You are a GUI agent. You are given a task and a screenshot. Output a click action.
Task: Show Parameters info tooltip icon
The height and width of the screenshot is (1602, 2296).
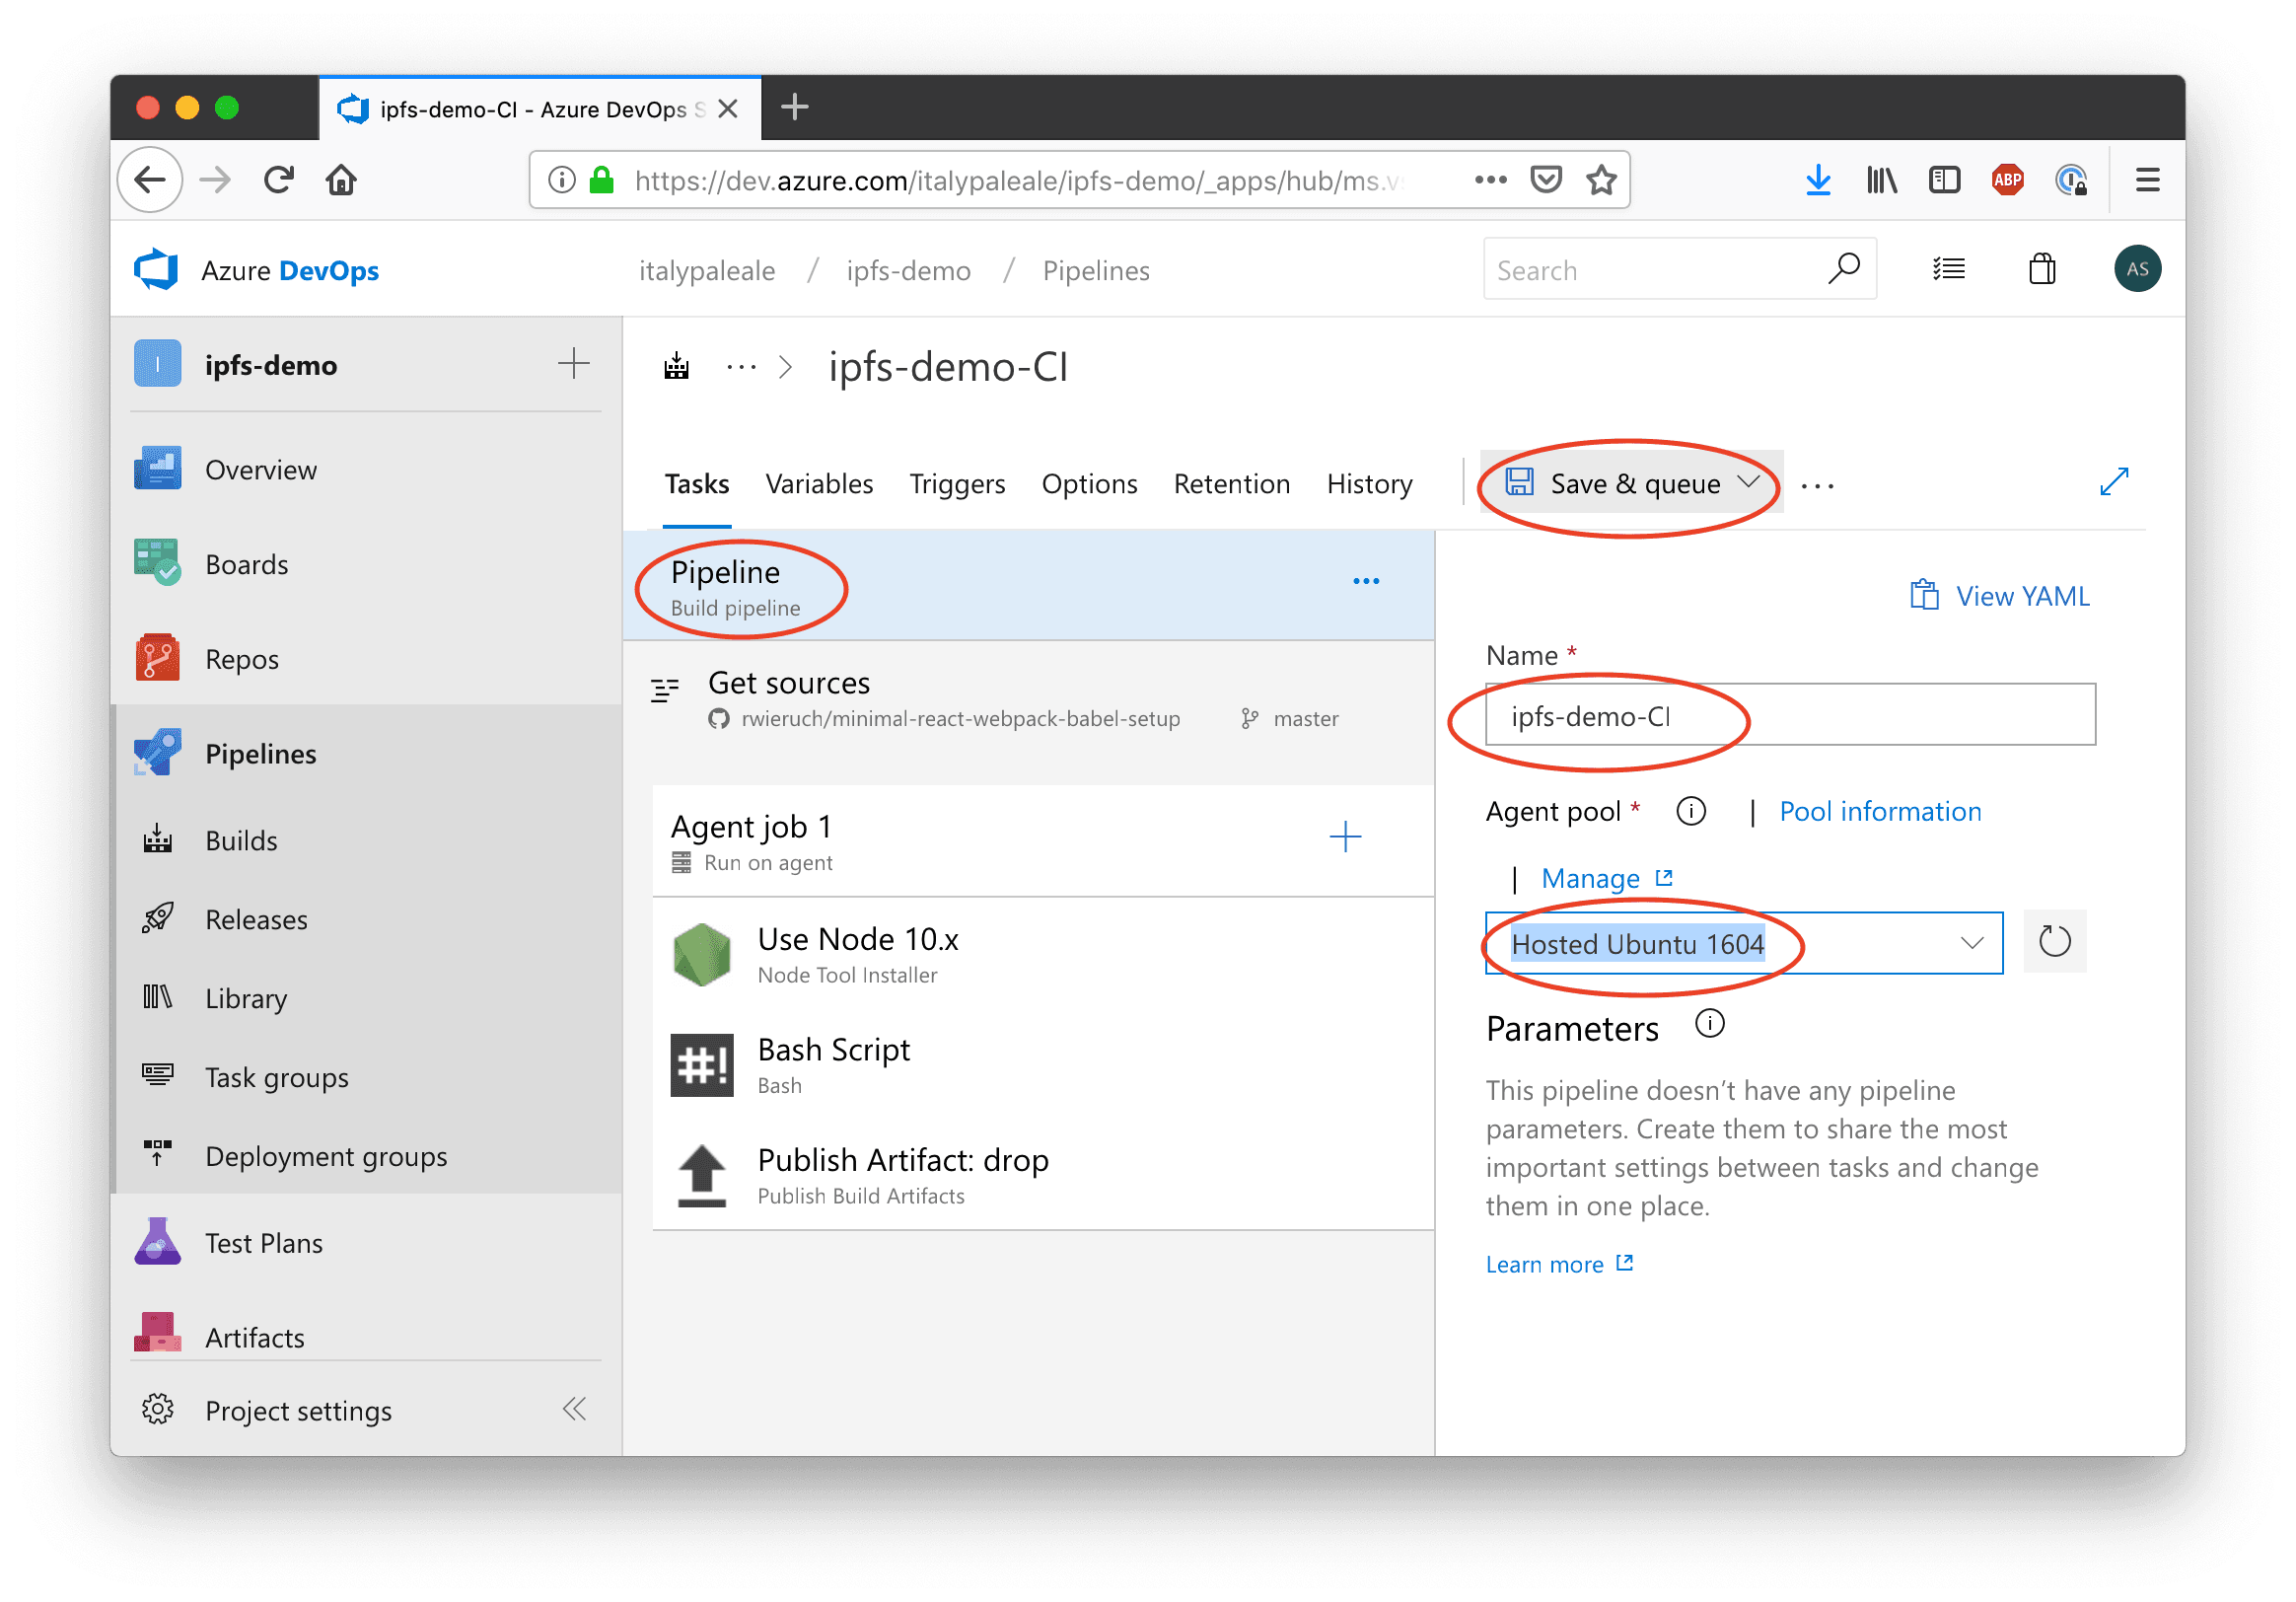1710,1025
